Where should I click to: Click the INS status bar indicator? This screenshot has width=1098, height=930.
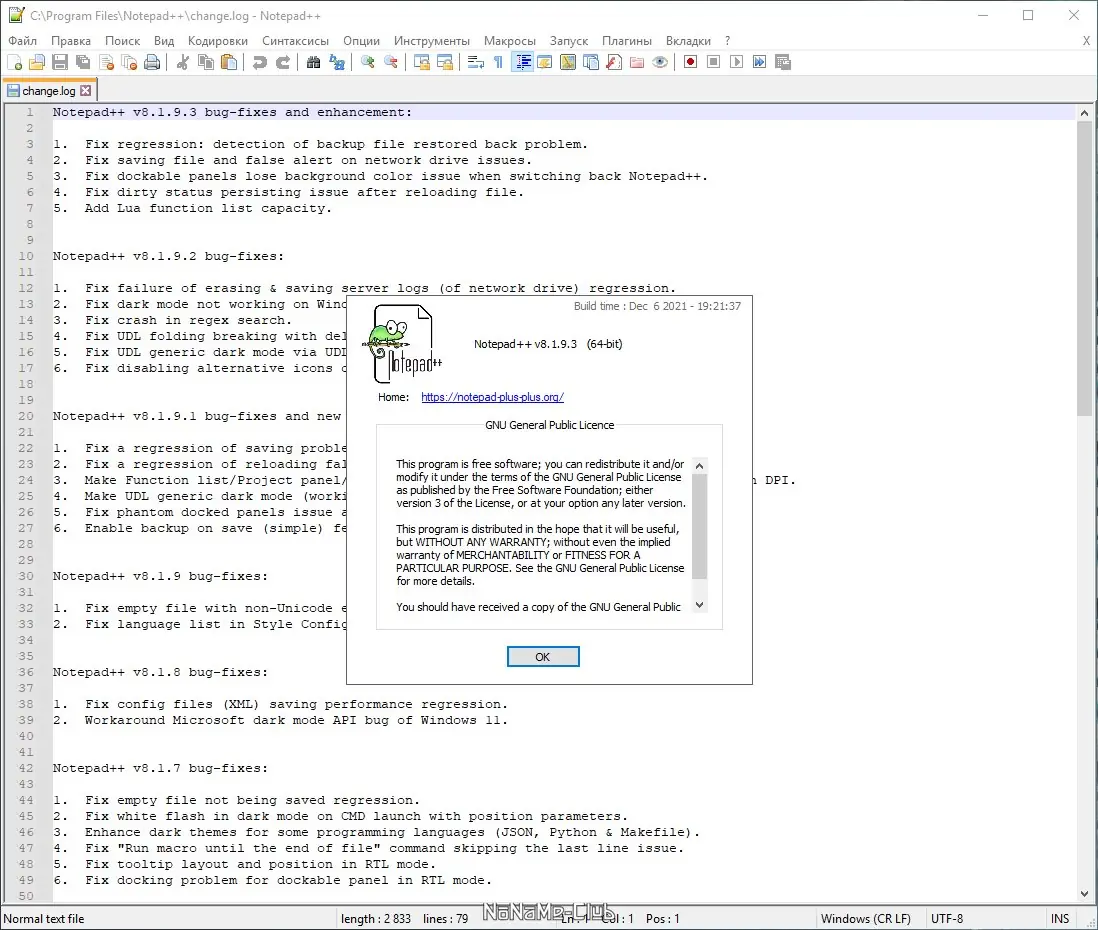[1059, 918]
